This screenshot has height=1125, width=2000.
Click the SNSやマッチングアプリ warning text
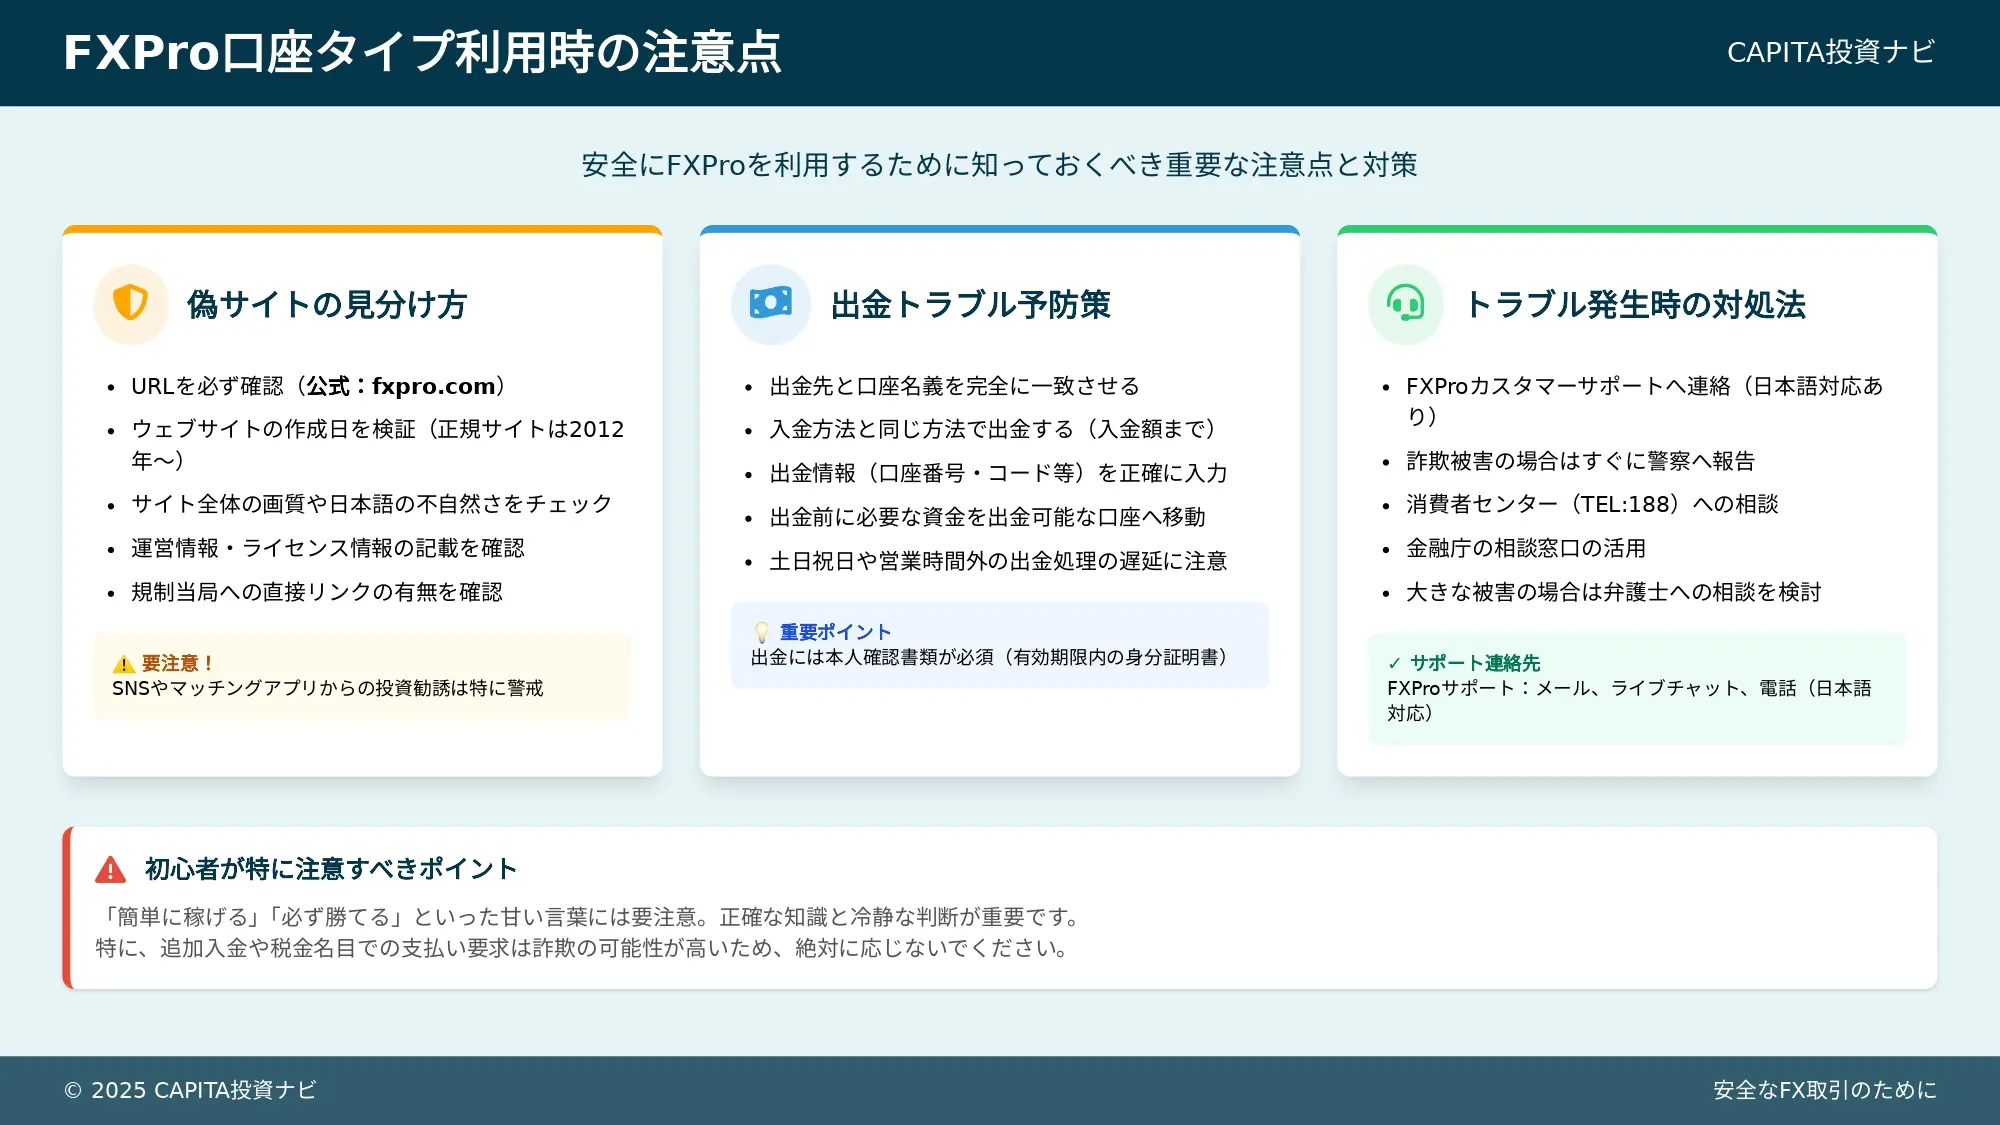point(327,688)
